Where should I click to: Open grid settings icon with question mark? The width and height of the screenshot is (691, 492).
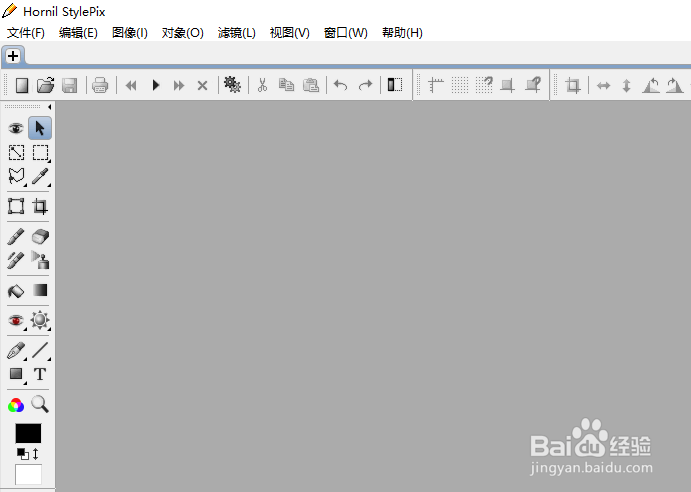(484, 85)
